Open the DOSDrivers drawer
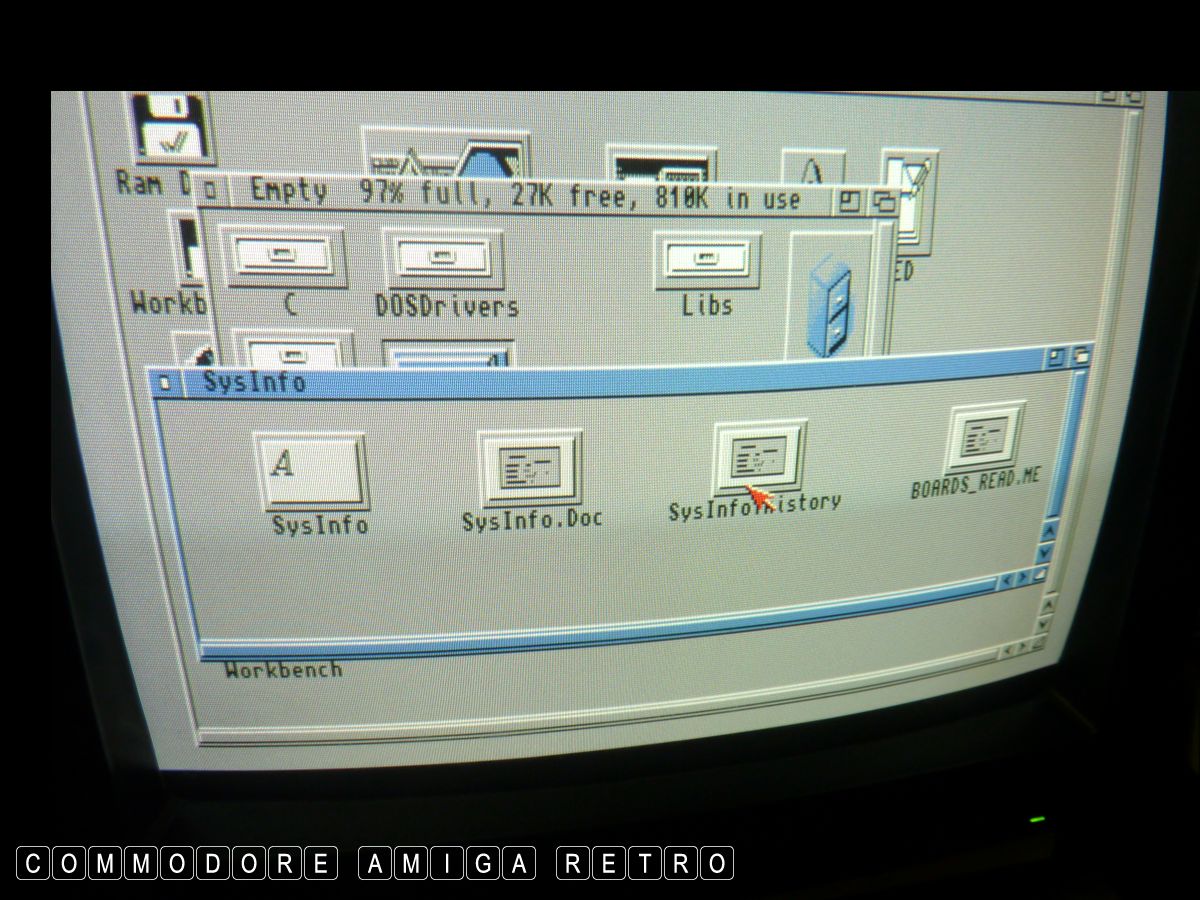This screenshot has width=1200, height=900. (443, 258)
